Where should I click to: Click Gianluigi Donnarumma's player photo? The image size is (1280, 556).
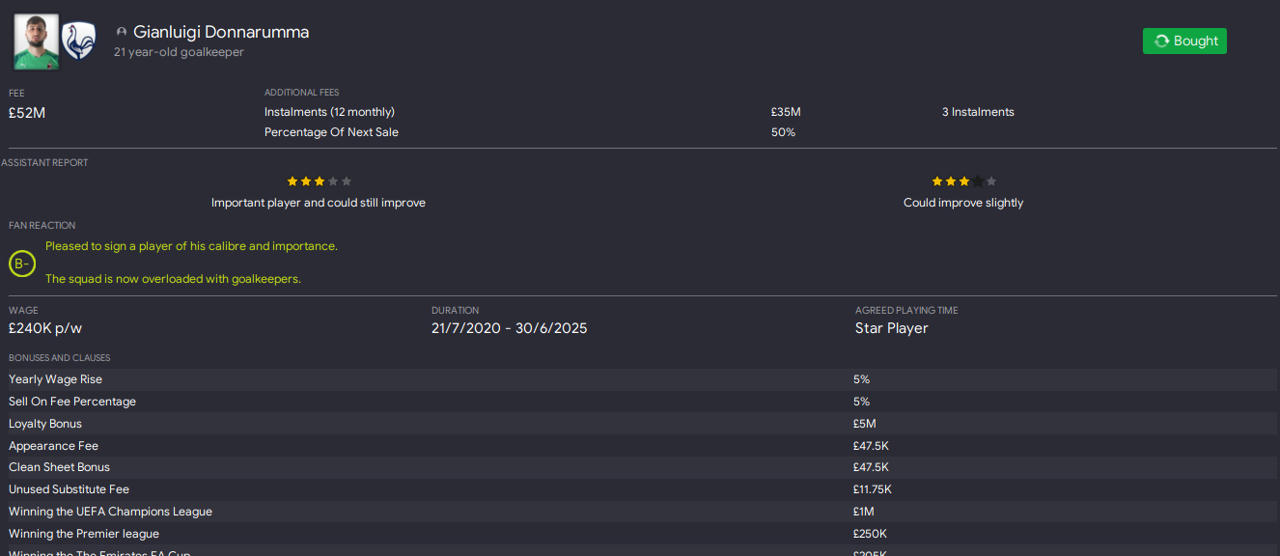click(36, 41)
